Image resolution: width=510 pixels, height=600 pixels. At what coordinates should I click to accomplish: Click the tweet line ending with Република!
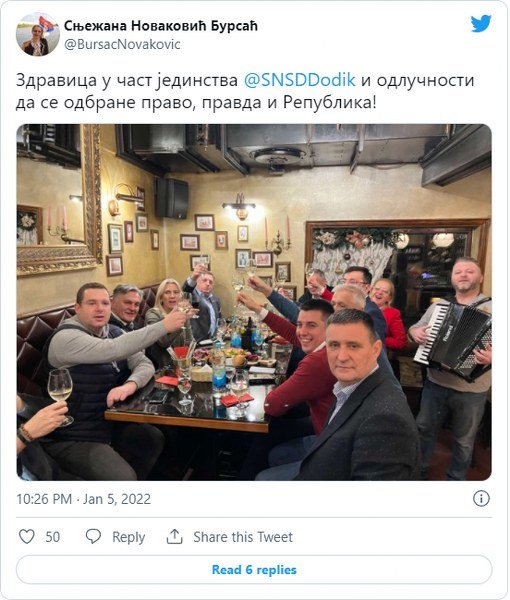click(196, 103)
